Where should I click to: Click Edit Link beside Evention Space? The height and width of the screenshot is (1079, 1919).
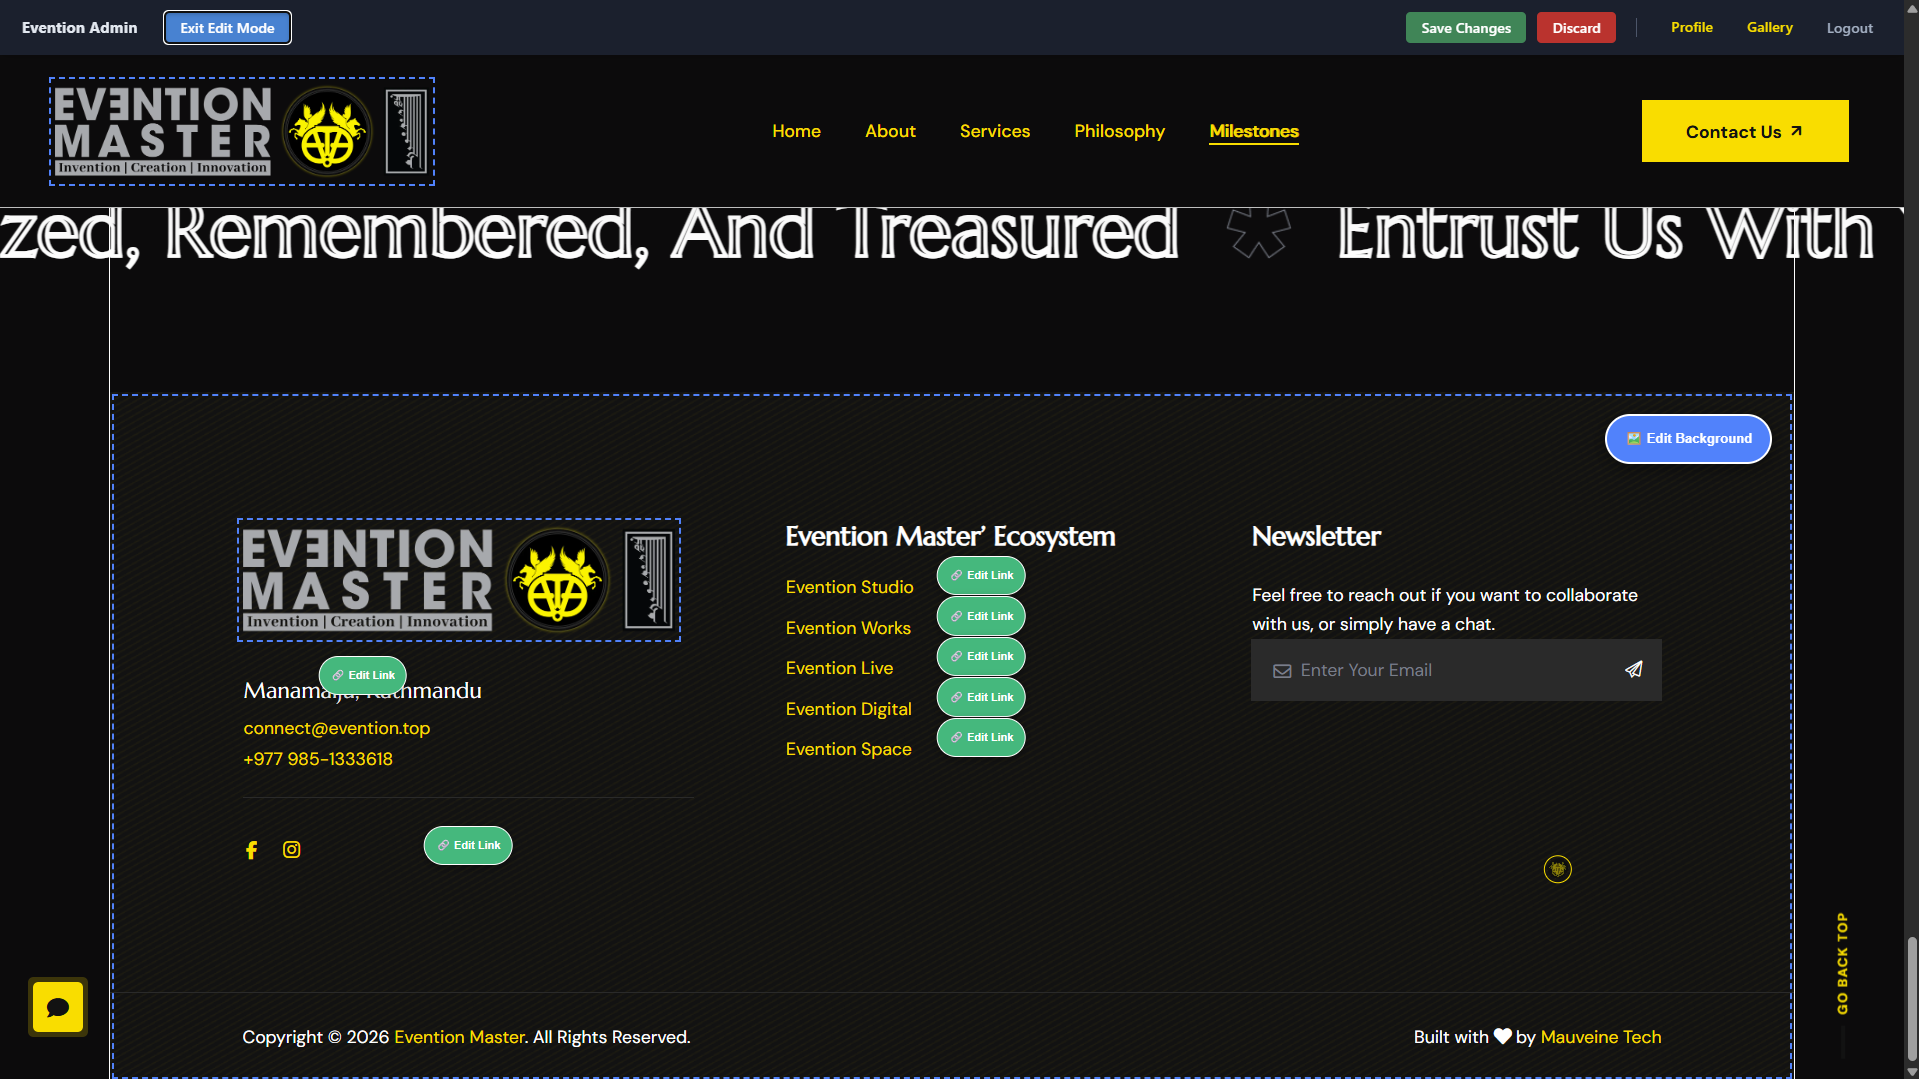click(981, 738)
